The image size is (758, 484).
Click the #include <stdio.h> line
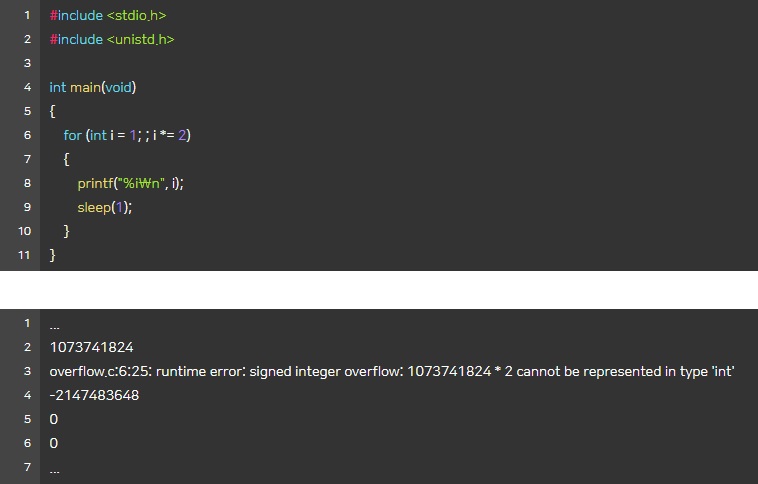pyautogui.click(x=108, y=16)
